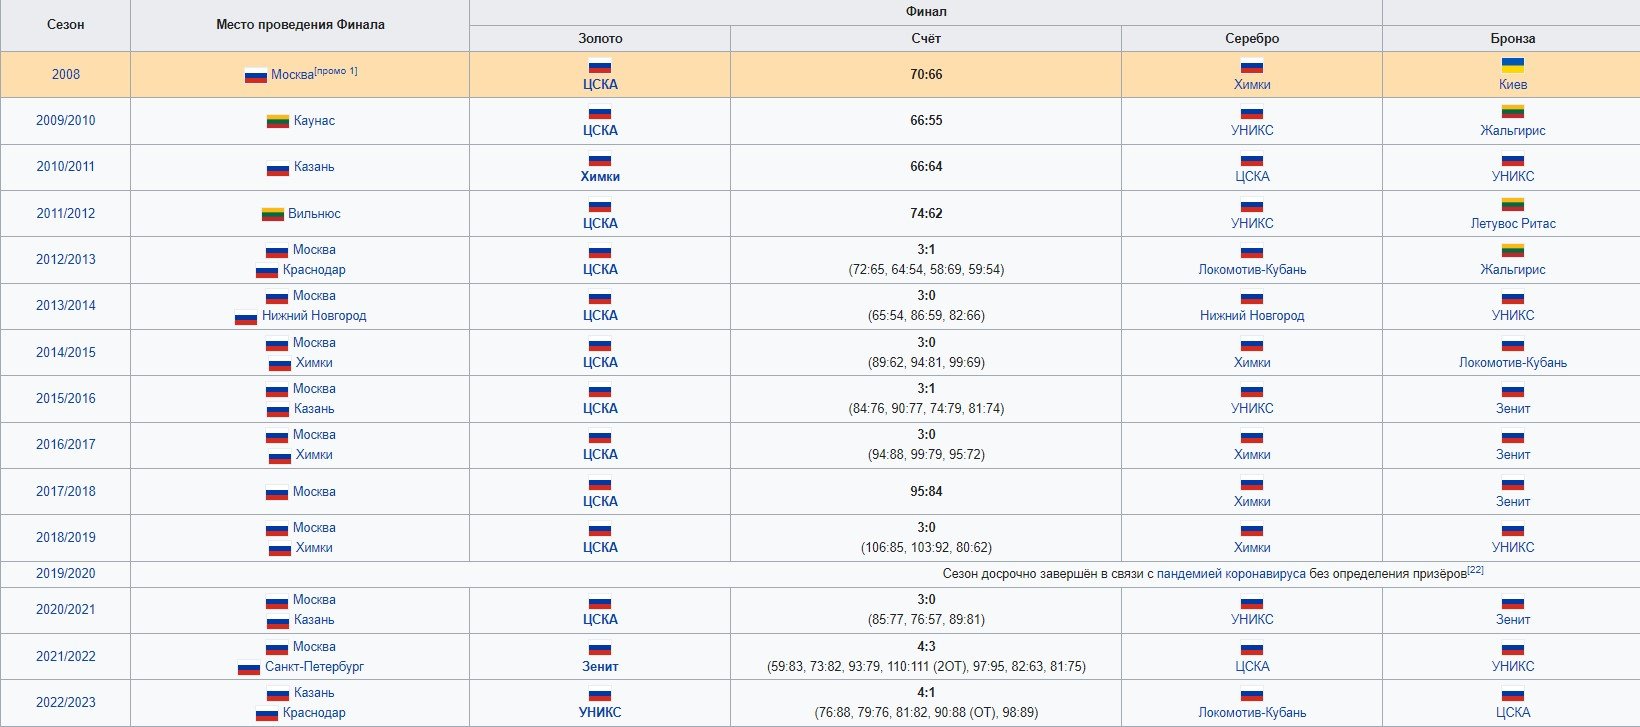Open the Санкт-Петербург venue link
This screenshot has height=727, width=1640.
point(314,667)
